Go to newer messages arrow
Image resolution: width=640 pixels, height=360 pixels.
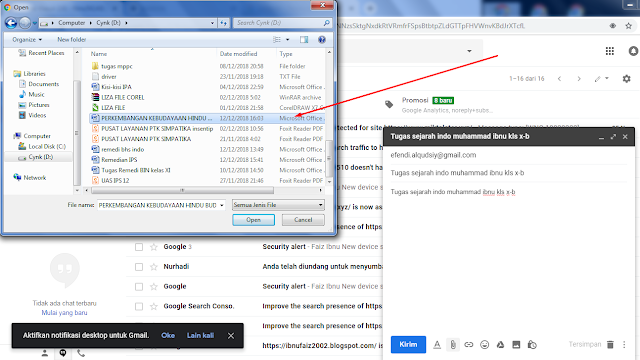click(x=560, y=79)
